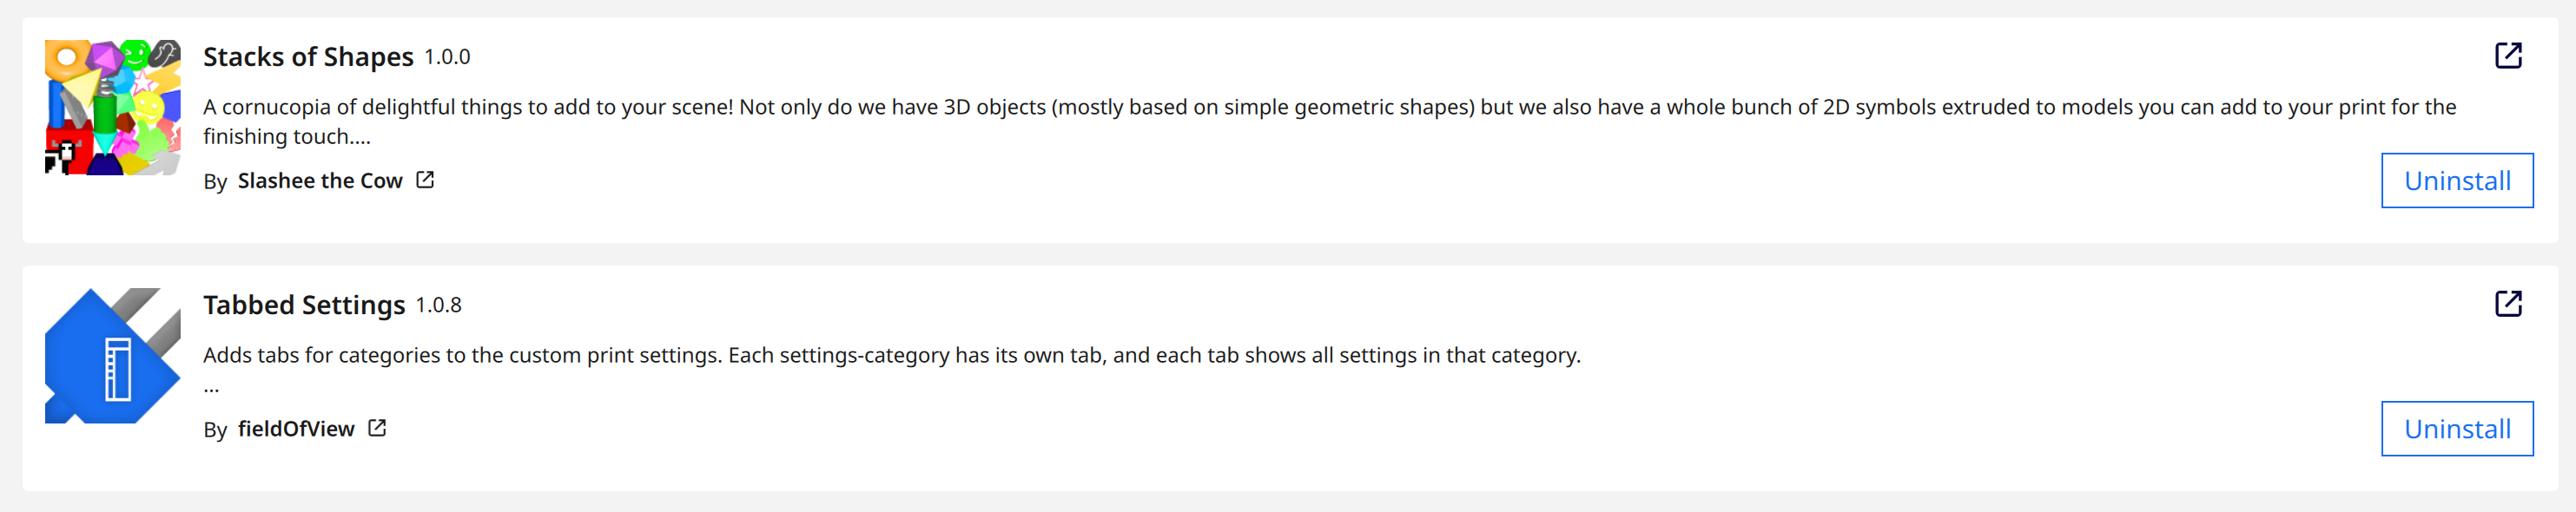Click the version number 1.0.0
This screenshot has height=512, width=2576.
447,57
